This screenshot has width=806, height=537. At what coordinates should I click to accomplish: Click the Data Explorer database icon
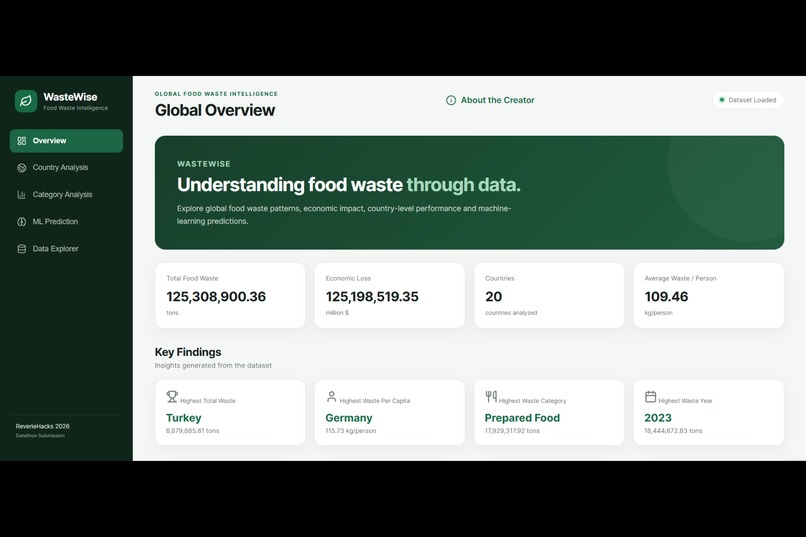22,249
